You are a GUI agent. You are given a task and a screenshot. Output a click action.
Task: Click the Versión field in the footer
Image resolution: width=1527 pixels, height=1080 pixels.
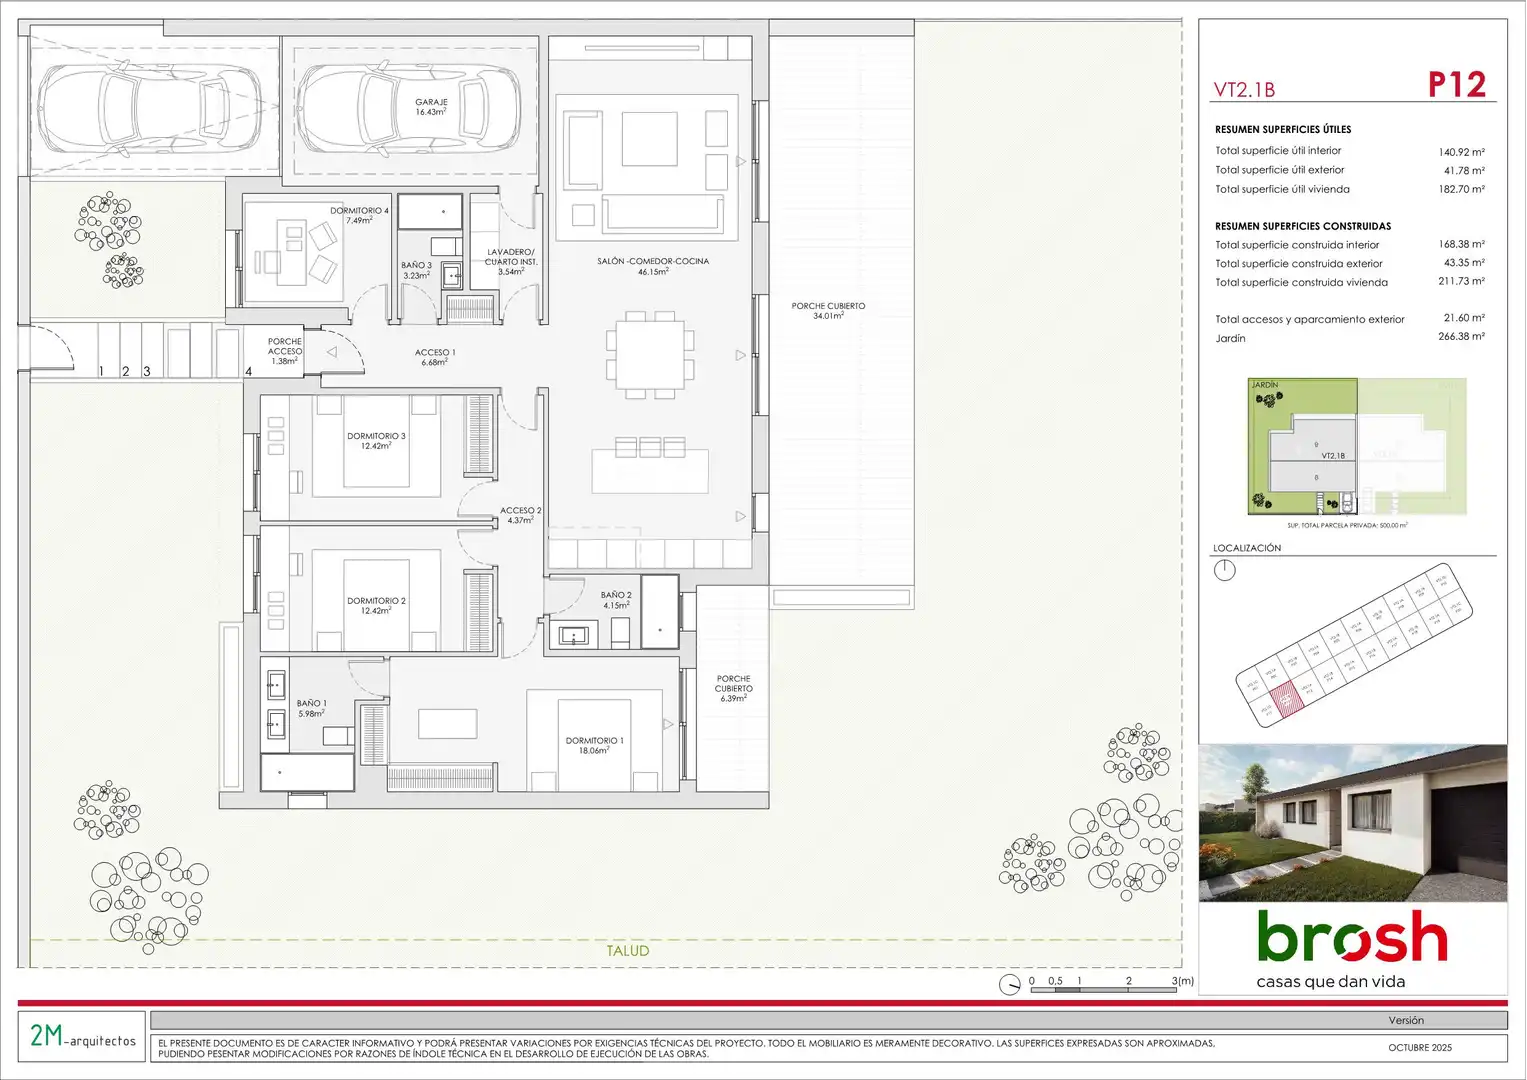coord(1405,1020)
